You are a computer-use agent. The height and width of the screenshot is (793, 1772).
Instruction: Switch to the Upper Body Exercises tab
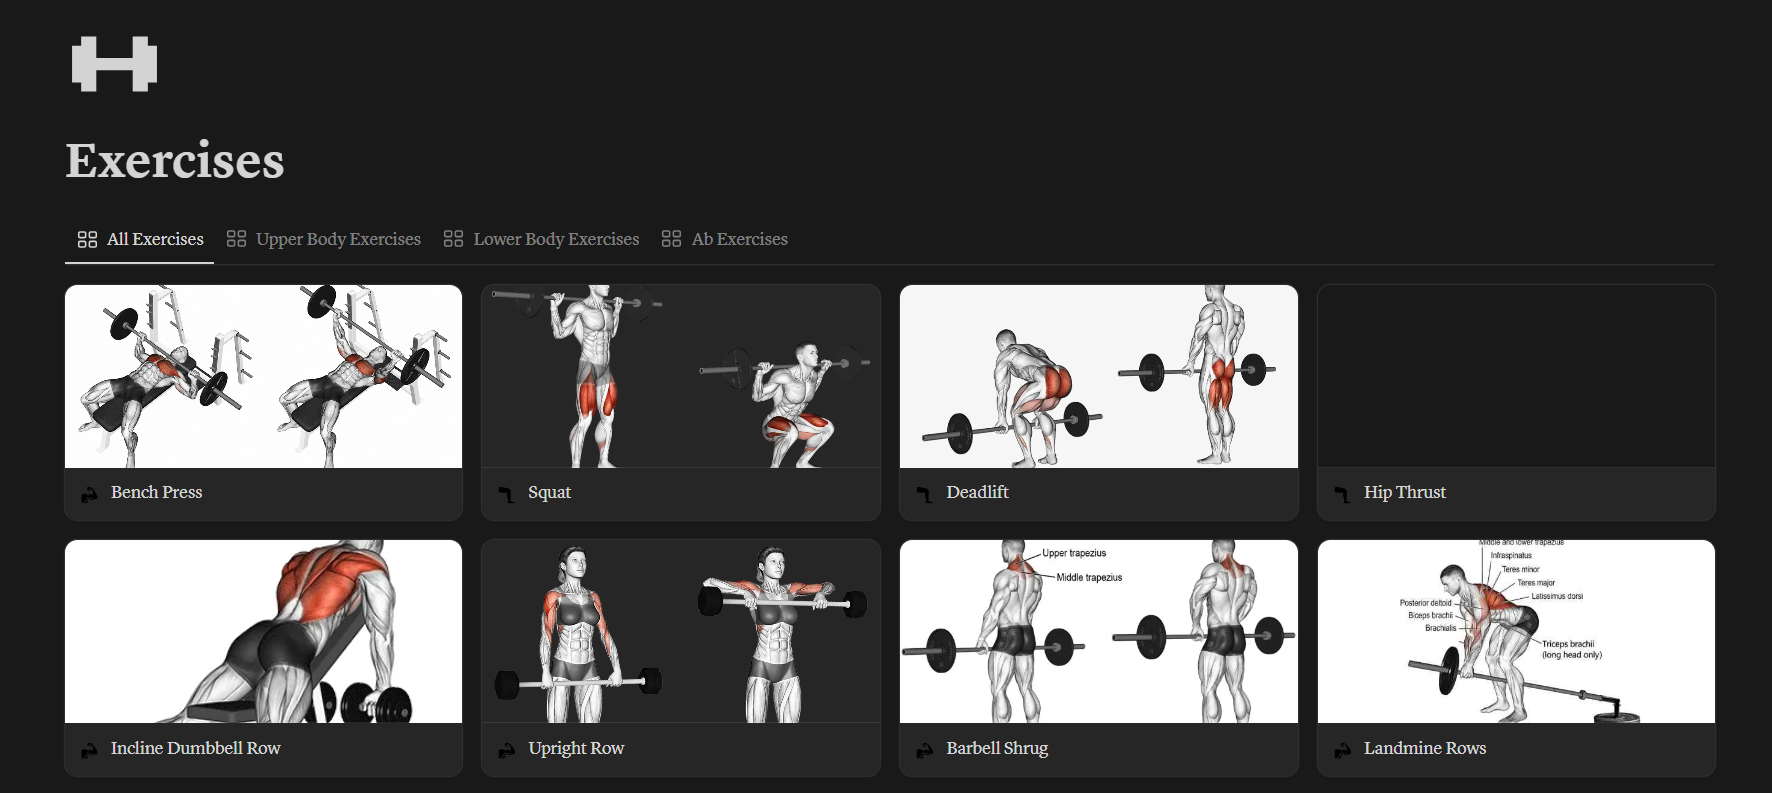[324, 239]
